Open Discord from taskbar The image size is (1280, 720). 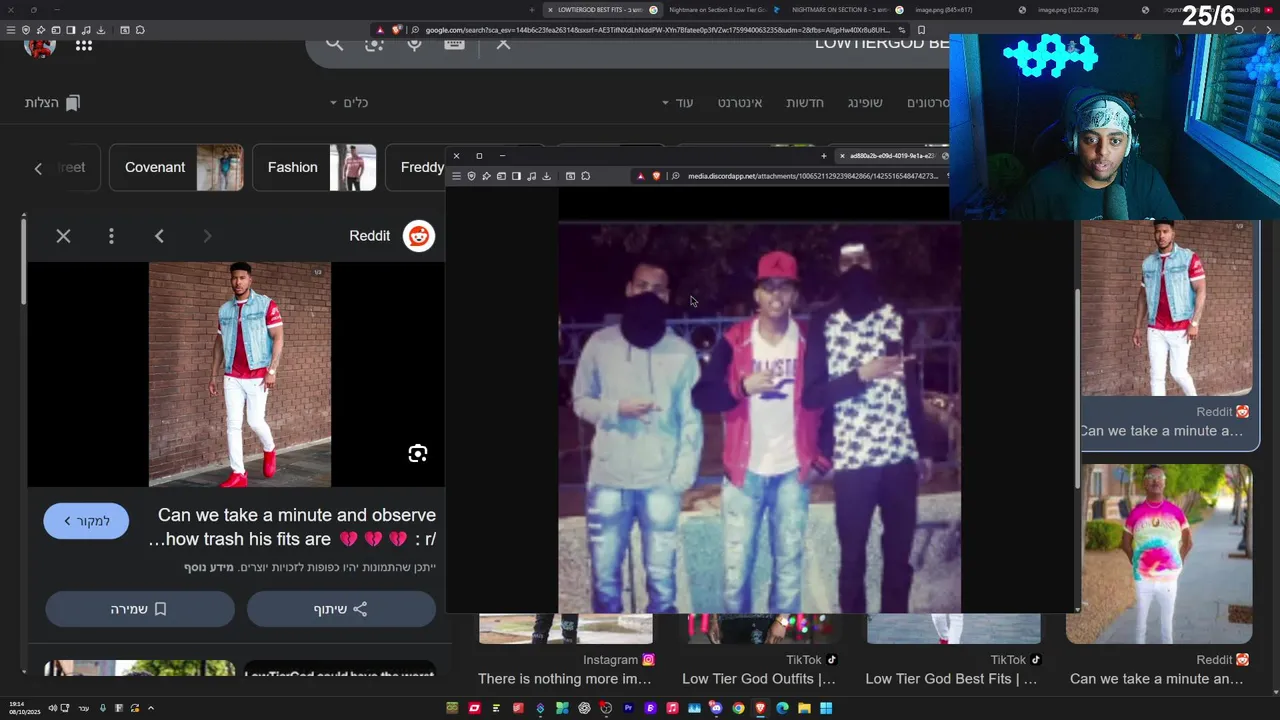point(716,708)
